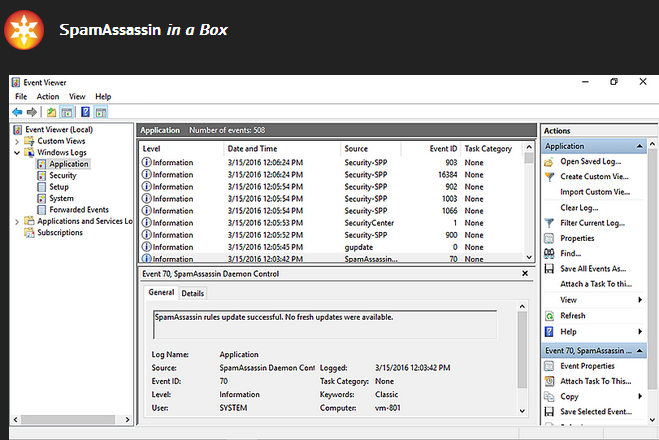The image size is (659, 440).
Task: Collapse the Windows Logs tree node
Action: pyautogui.click(x=17, y=153)
